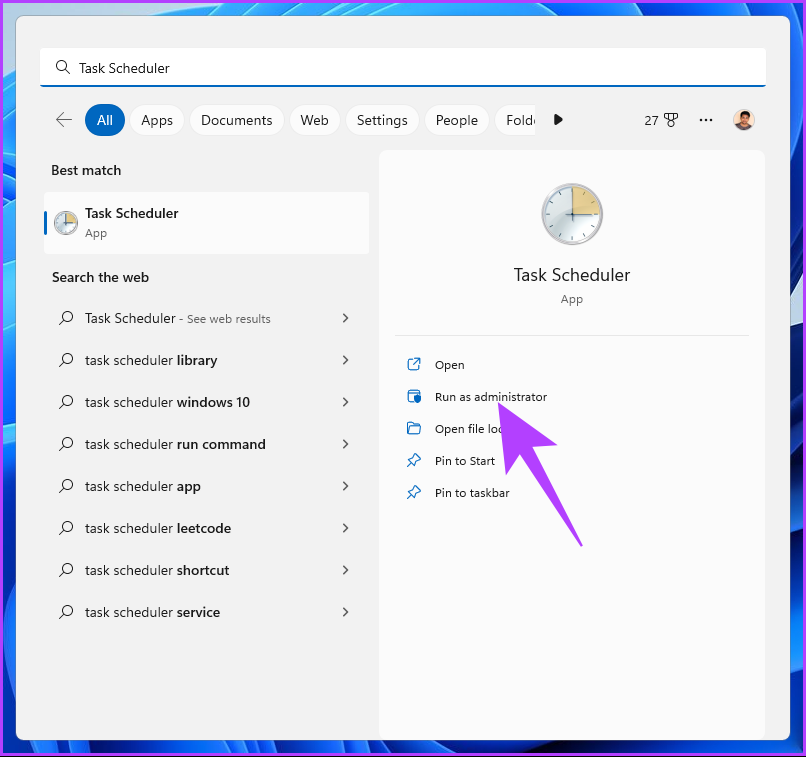
Task: Choose Open in the actions list
Action: (449, 365)
